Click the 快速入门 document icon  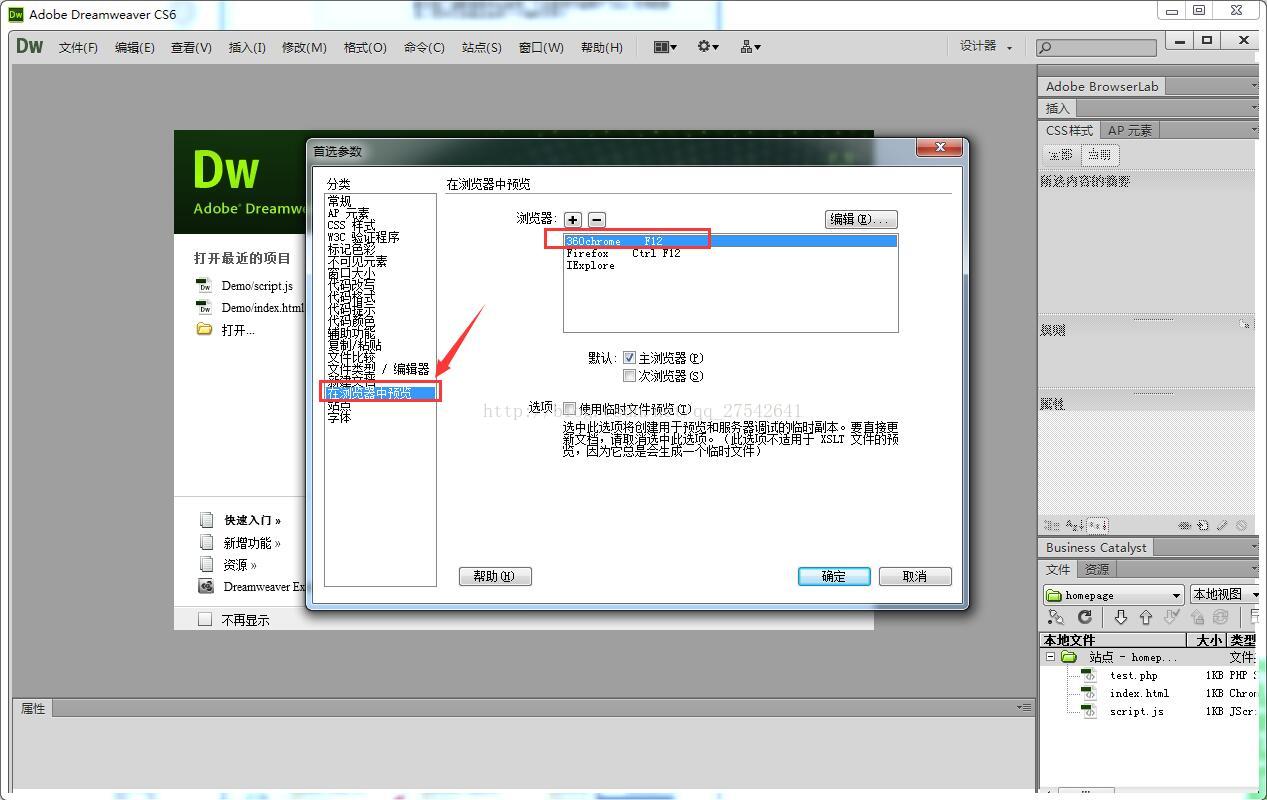pos(207,520)
